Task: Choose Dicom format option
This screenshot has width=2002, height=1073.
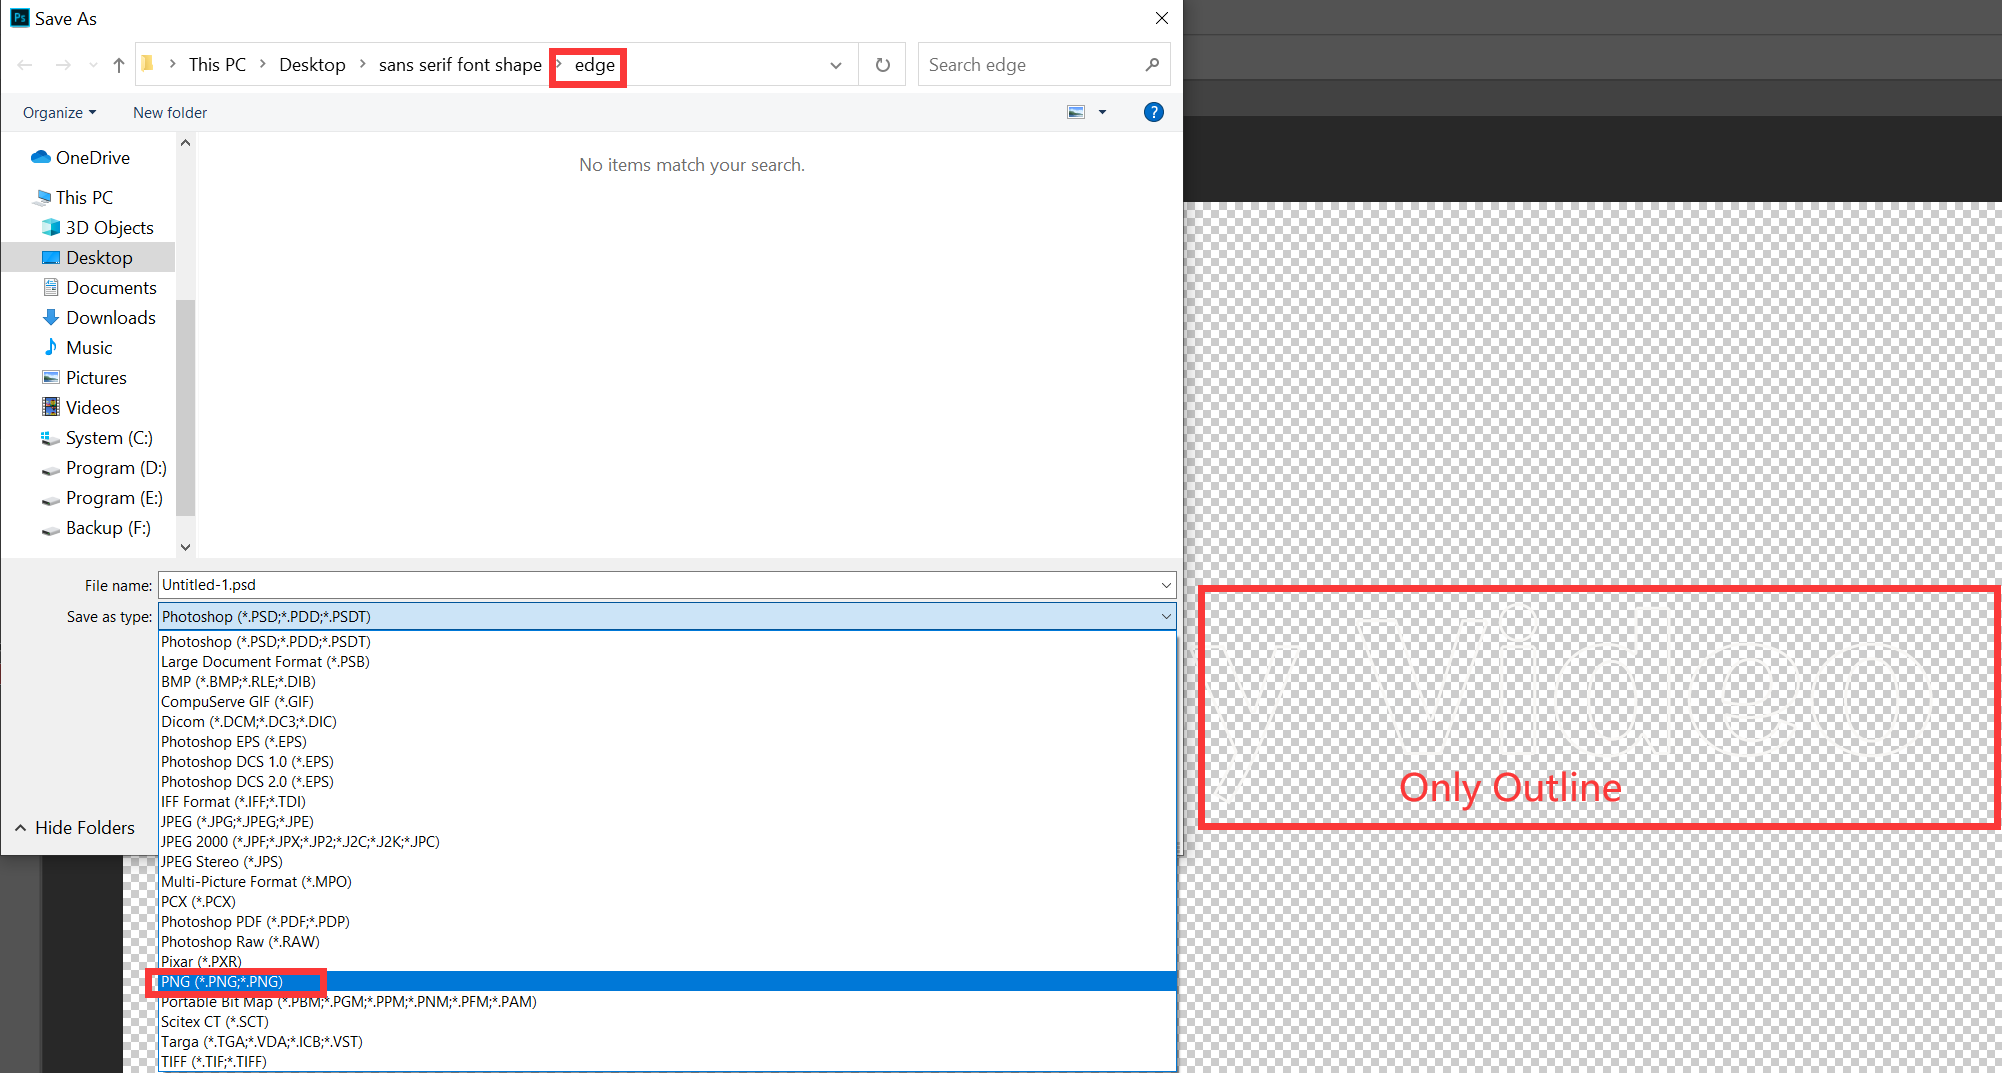Action: click(x=667, y=722)
